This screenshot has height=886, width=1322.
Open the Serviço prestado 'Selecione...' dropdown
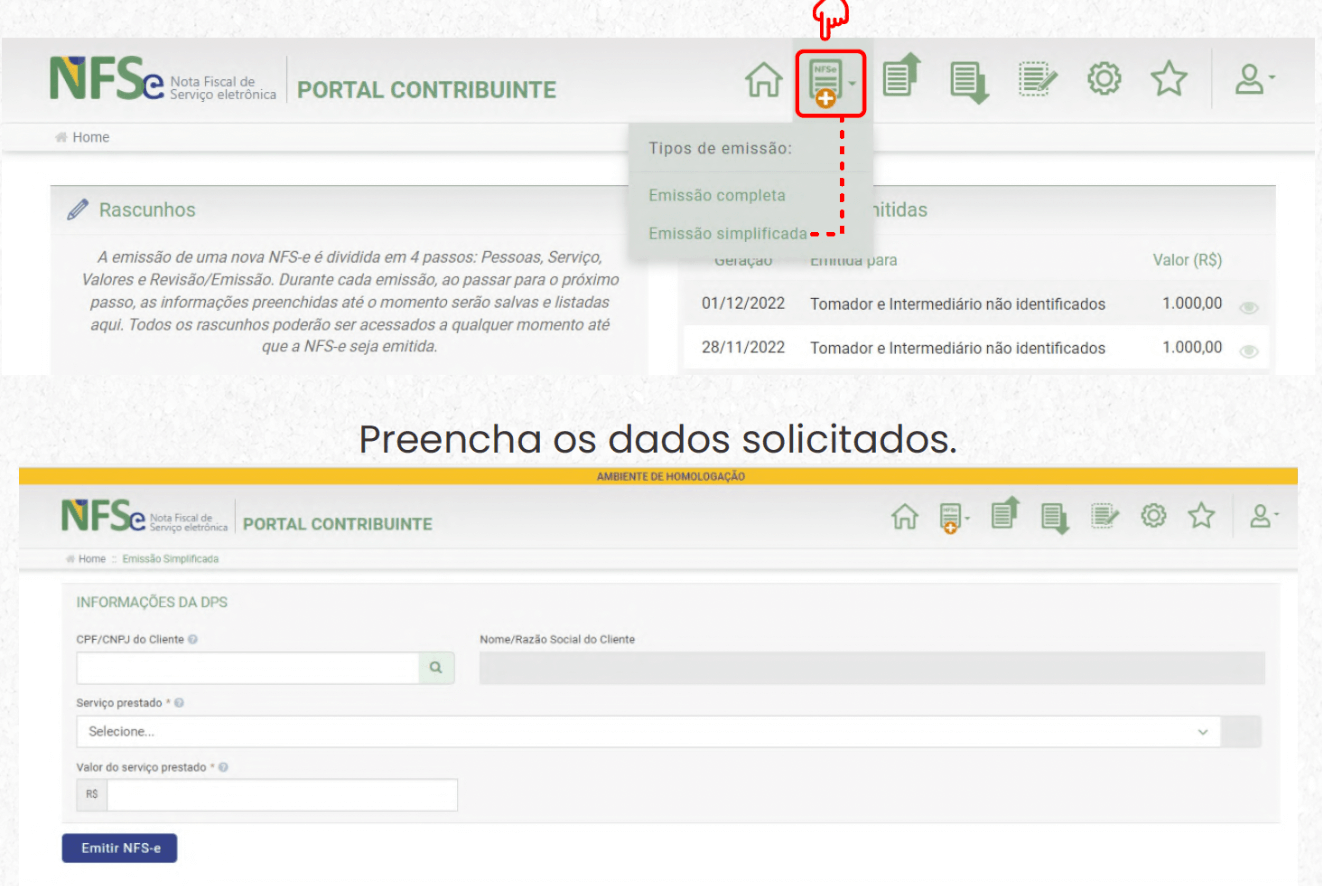tap(648, 731)
